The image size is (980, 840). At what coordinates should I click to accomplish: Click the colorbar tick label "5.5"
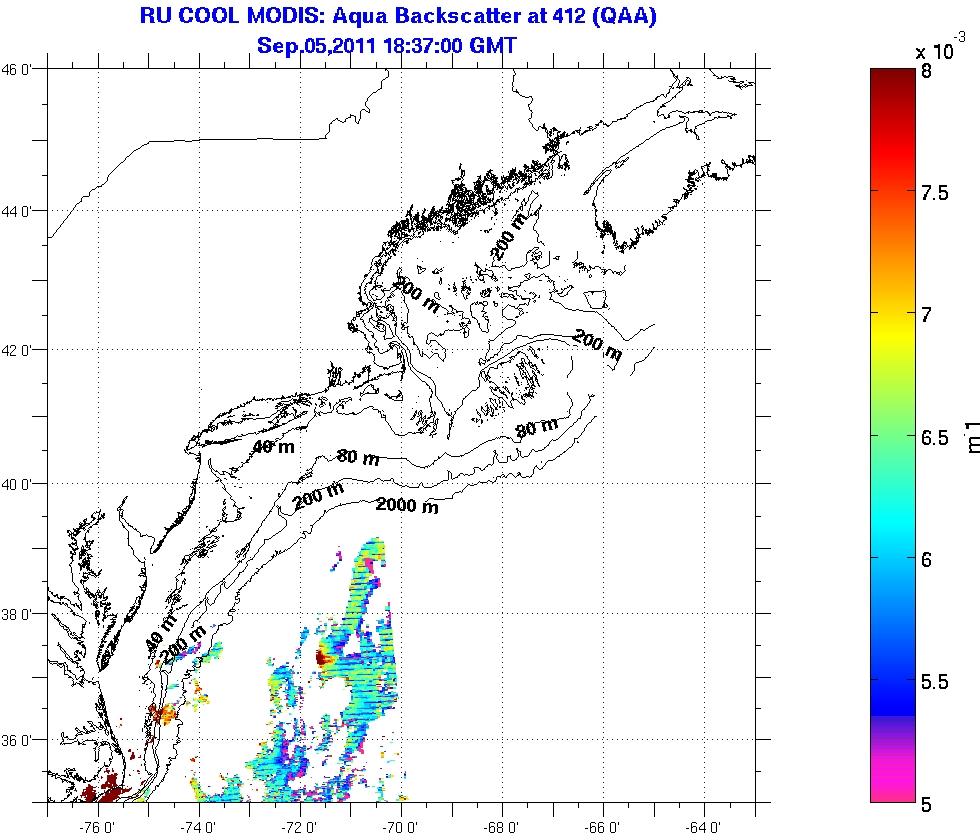pyautogui.click(x=934, y=682)
